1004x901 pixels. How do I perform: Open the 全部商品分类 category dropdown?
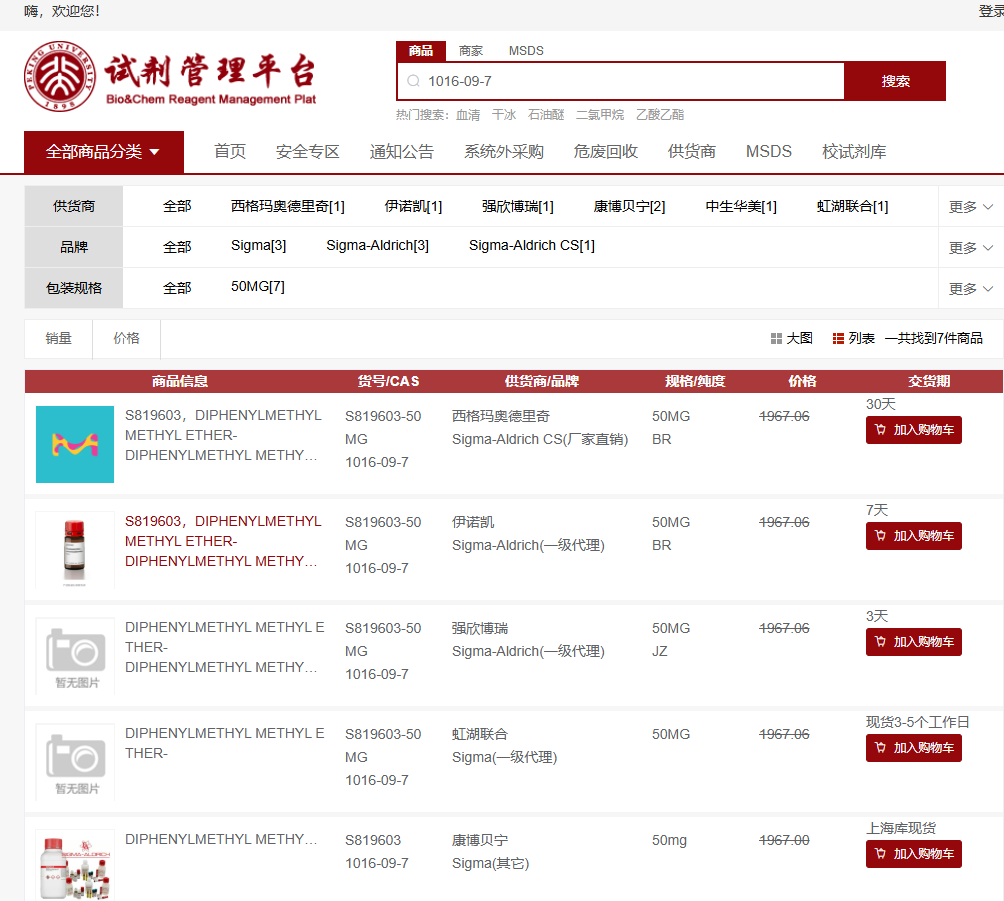[x=104, y=152]
